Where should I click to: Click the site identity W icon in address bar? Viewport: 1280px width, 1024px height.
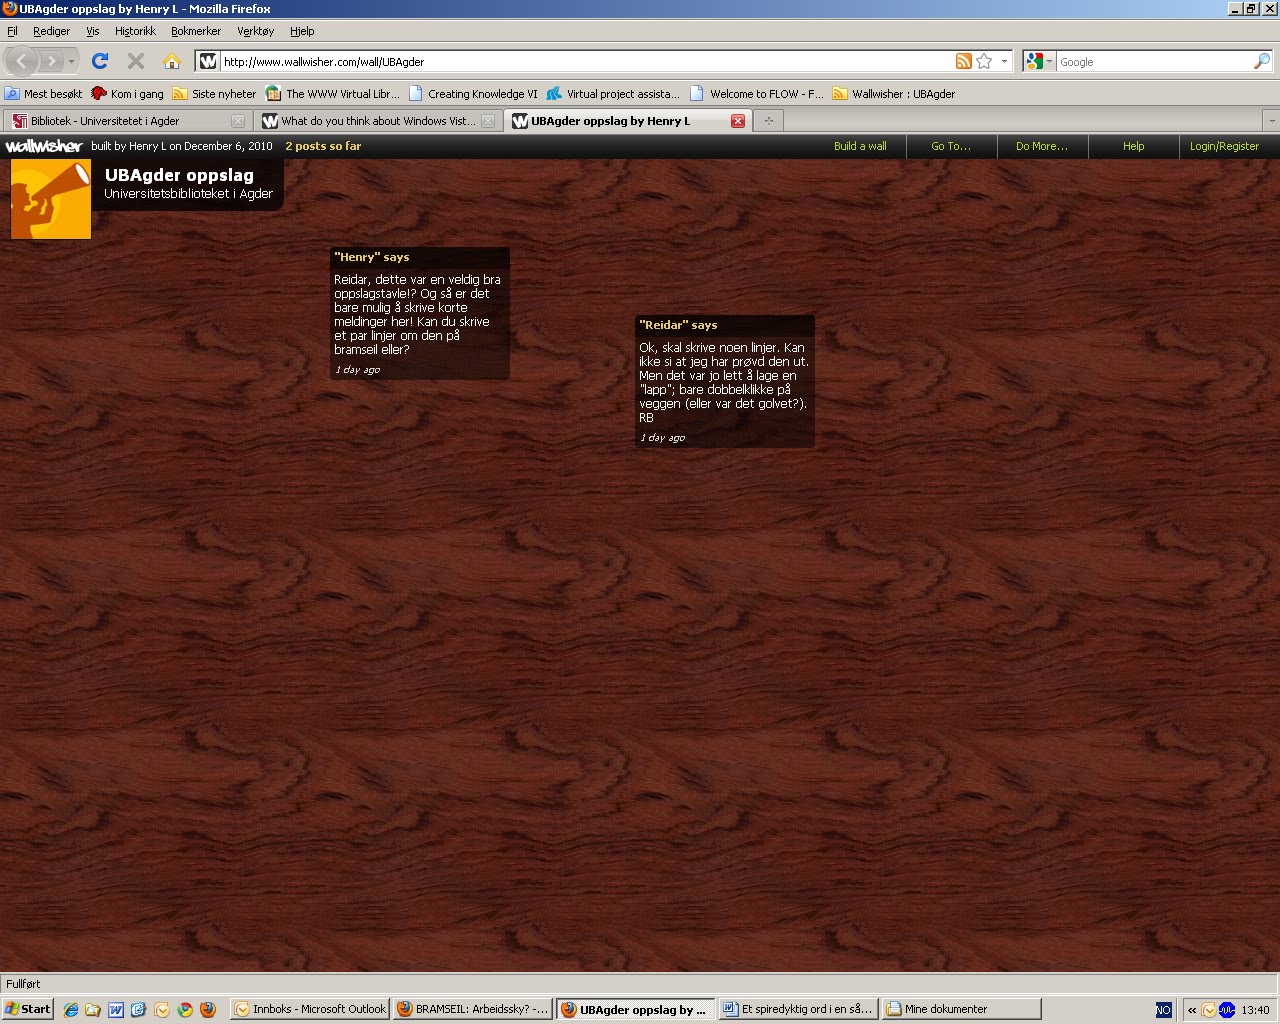pyautogui.click(x=208, y=61)
